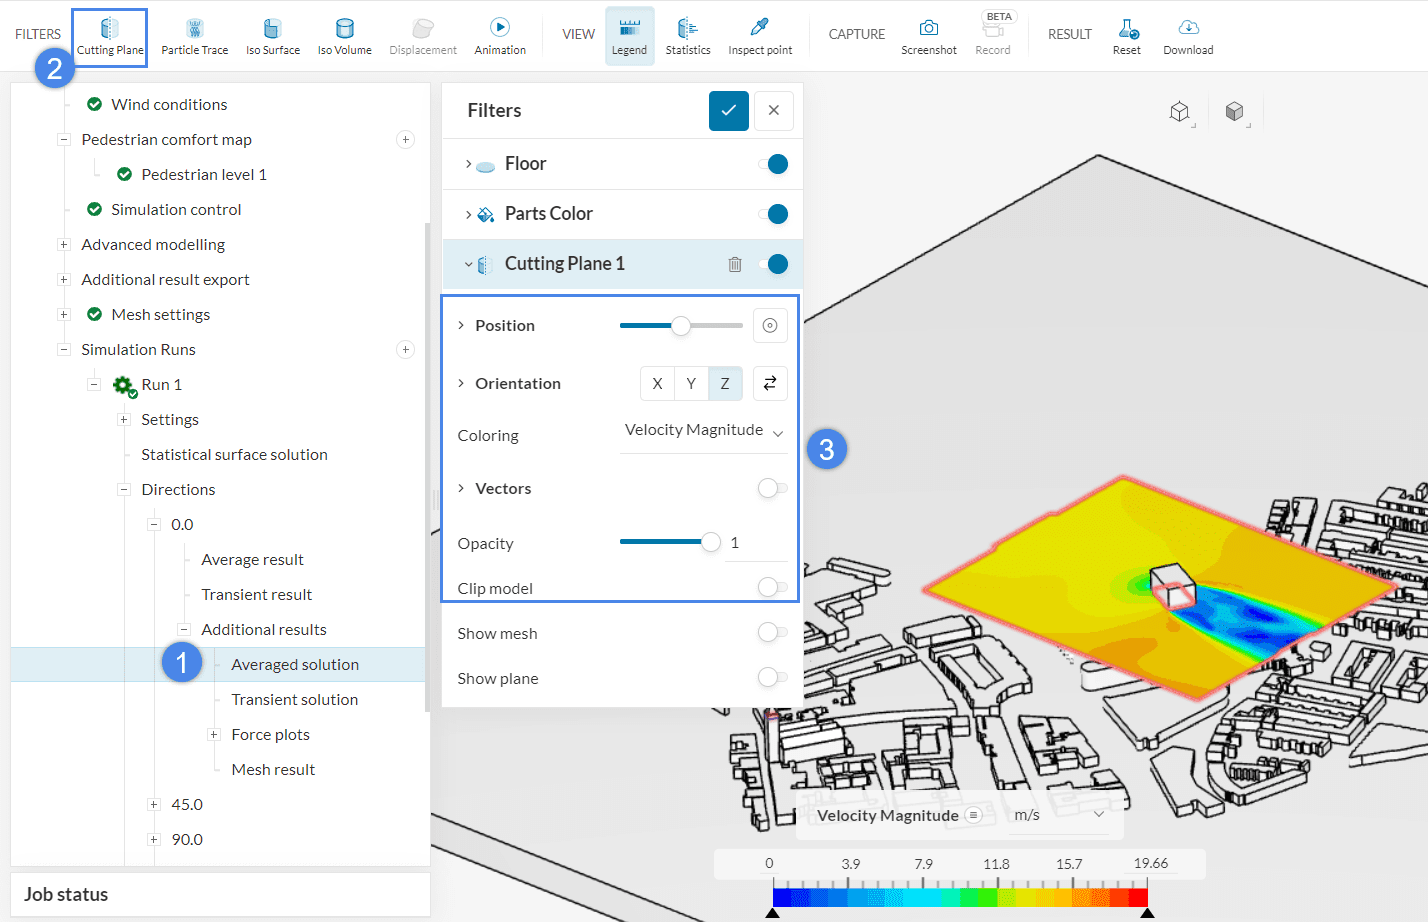Image resolution: width=1428 pixels, height=922 pixels.
Task: Add an Iso Surface filter
Action: [272, 37]
